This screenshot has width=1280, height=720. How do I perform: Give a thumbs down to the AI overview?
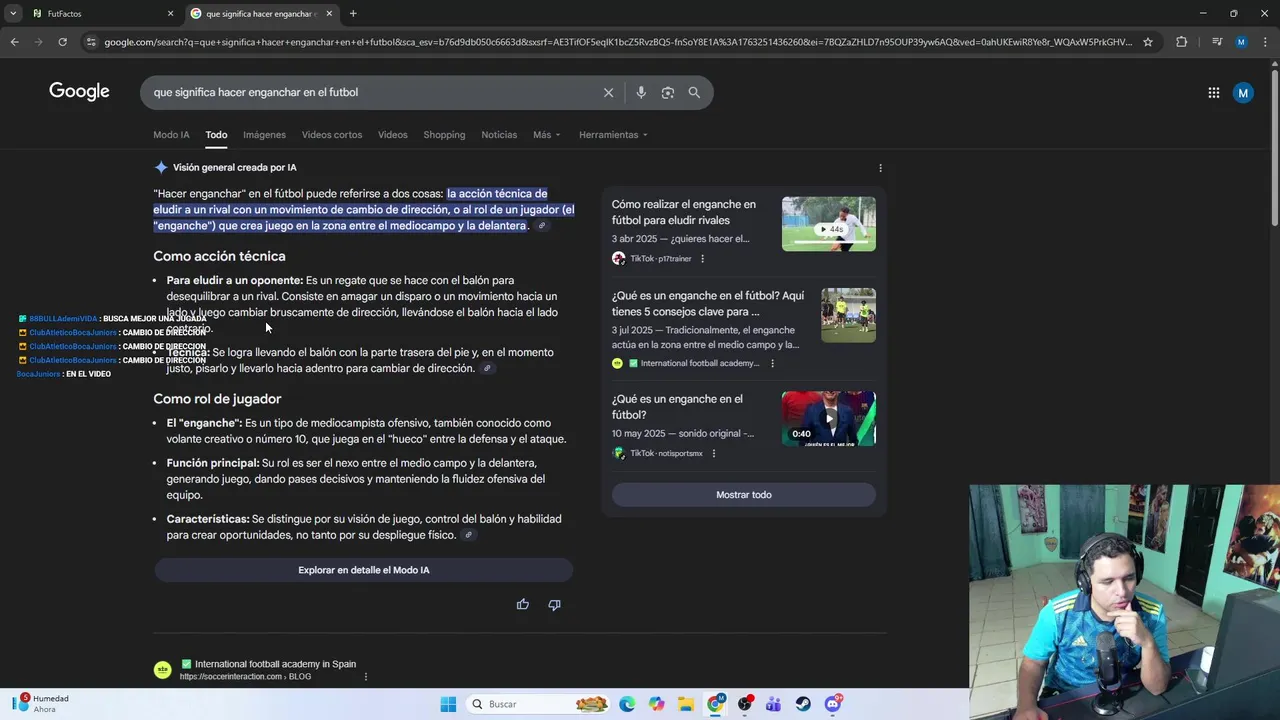coord(554,604)
